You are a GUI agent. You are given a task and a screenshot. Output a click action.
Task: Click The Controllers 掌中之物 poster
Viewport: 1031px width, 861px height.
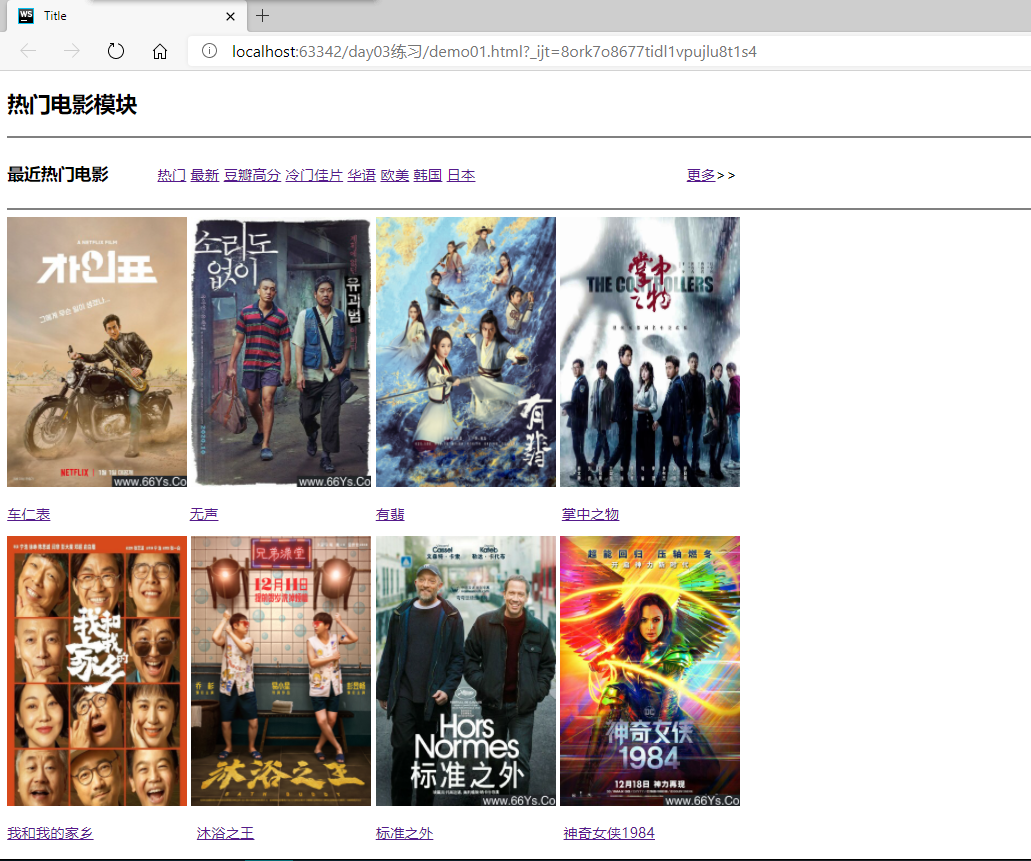[x=650, y=352]
